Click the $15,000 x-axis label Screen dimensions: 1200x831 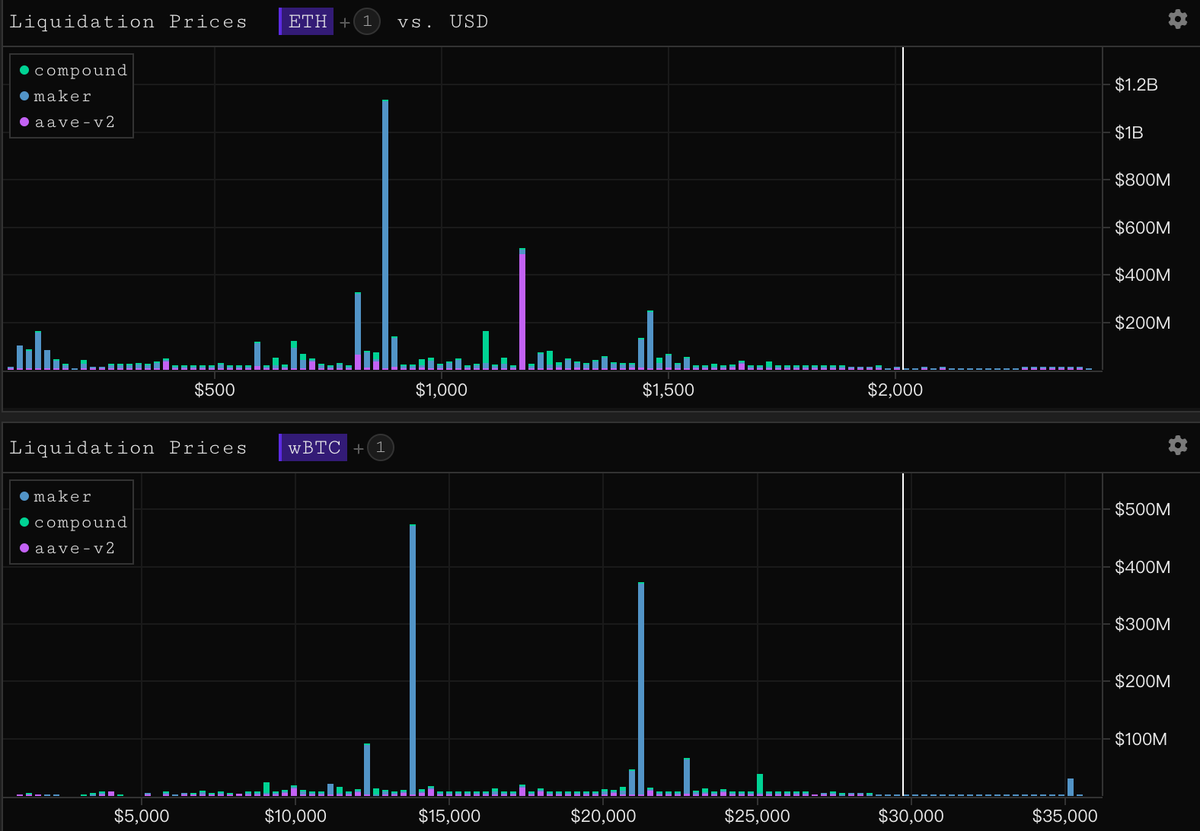pos(449,816)
